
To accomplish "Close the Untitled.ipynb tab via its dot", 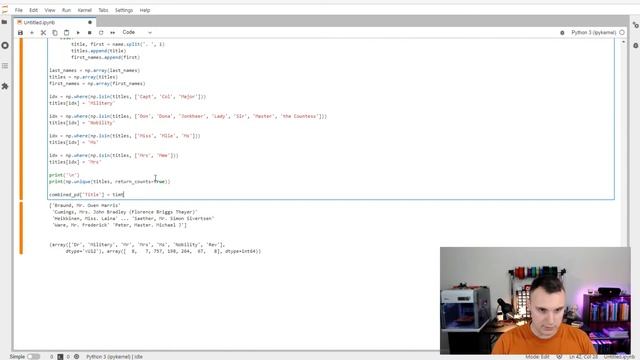I will point(90,22).
